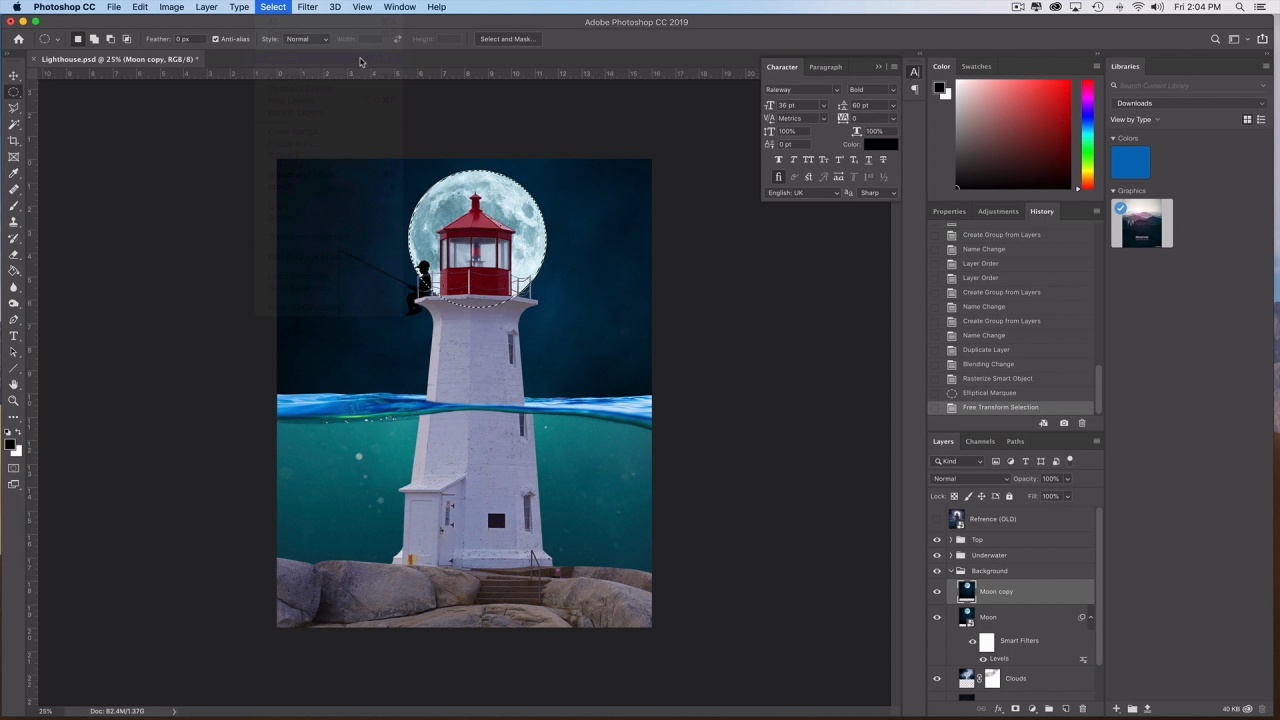Toggle the Anti-alias checkbox

click(215, 39)
